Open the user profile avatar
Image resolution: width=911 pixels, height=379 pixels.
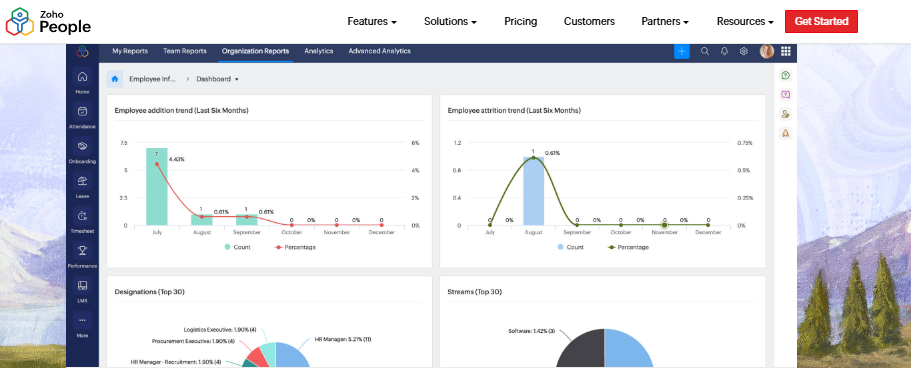pyautogui.click(x=767, y=51)
